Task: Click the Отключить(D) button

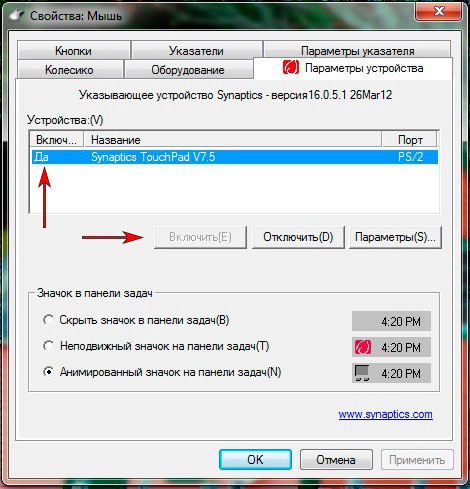Action: pos(298,237)
